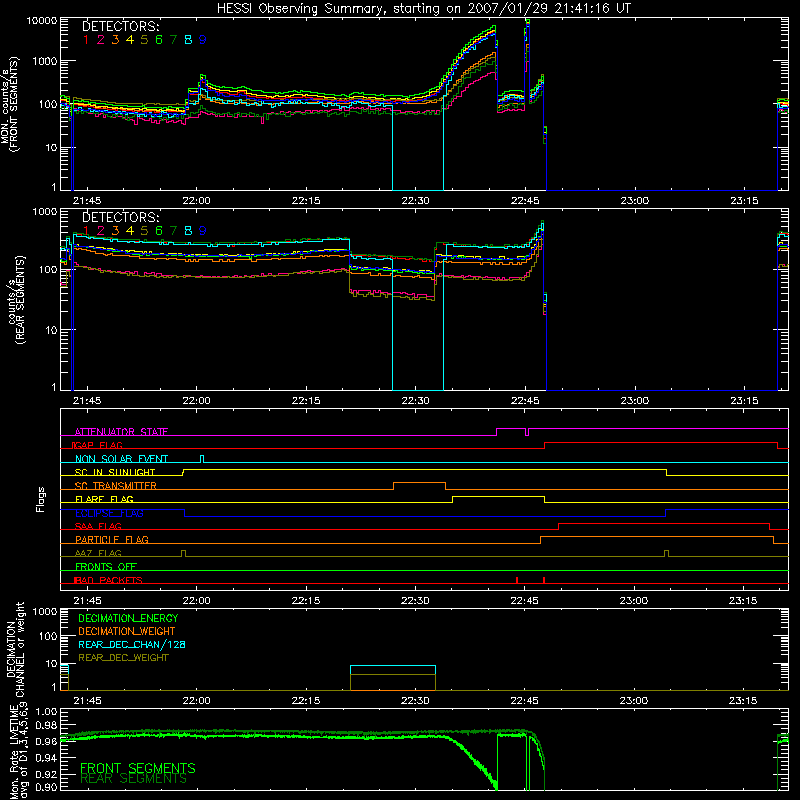The width and height of the screenshot is (800, 800).
Task: Click the DETECTORS: heading in front segments plot
Action: tap(121, 26)
